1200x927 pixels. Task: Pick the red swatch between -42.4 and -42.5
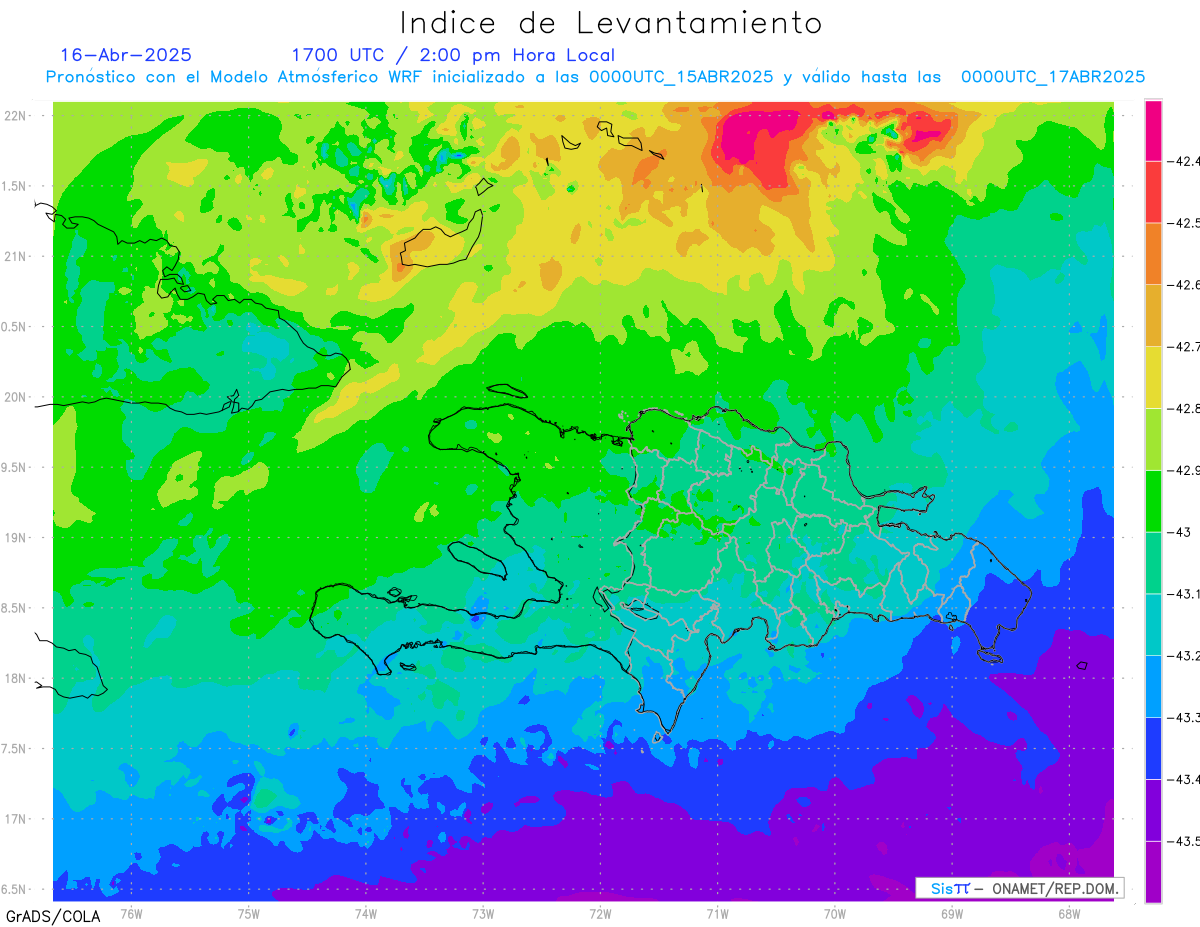(1153, 192)
